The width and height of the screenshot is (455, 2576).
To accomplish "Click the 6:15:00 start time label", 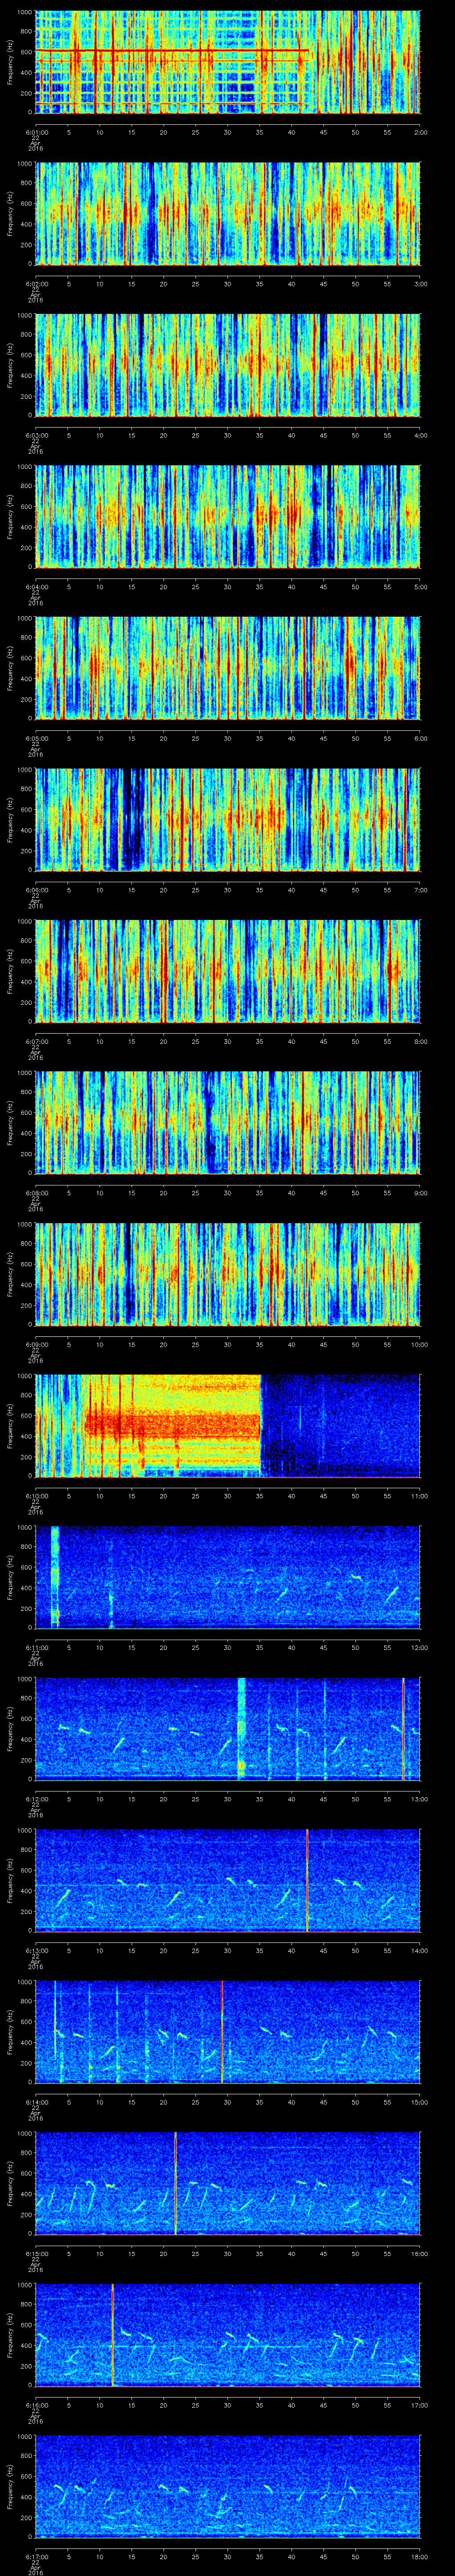I will click(36, 2254).
